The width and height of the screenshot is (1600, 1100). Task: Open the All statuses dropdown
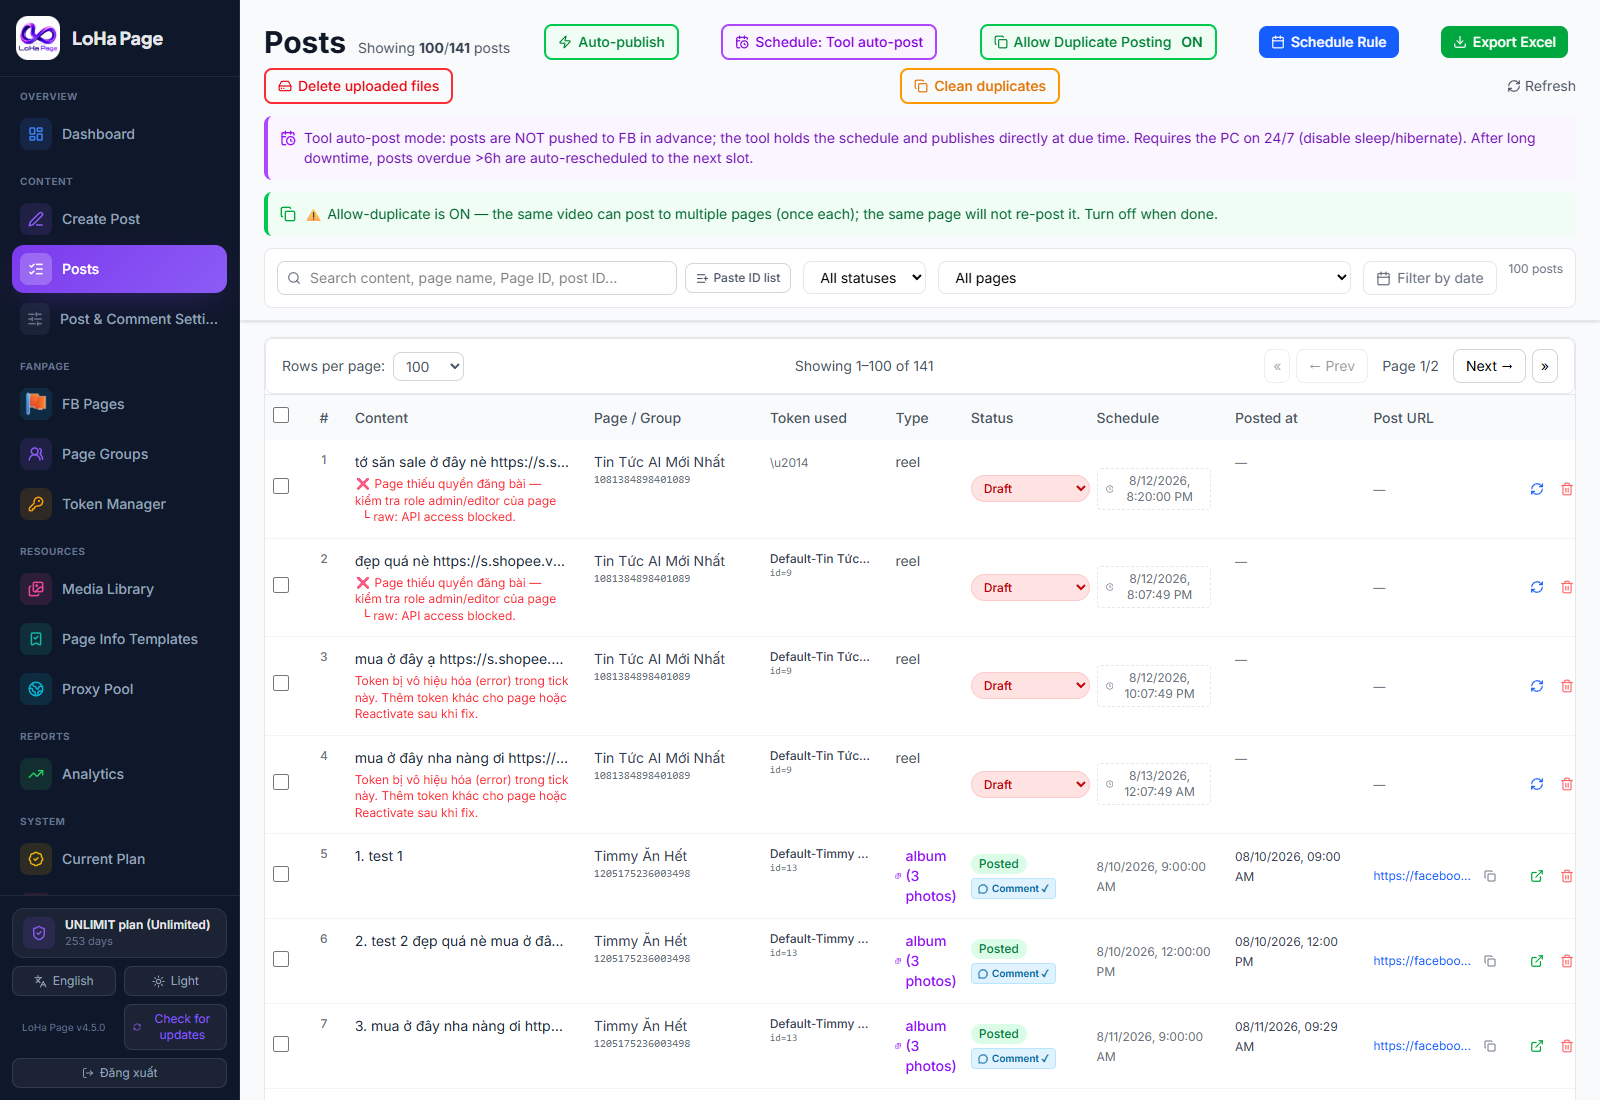point(864,278)
